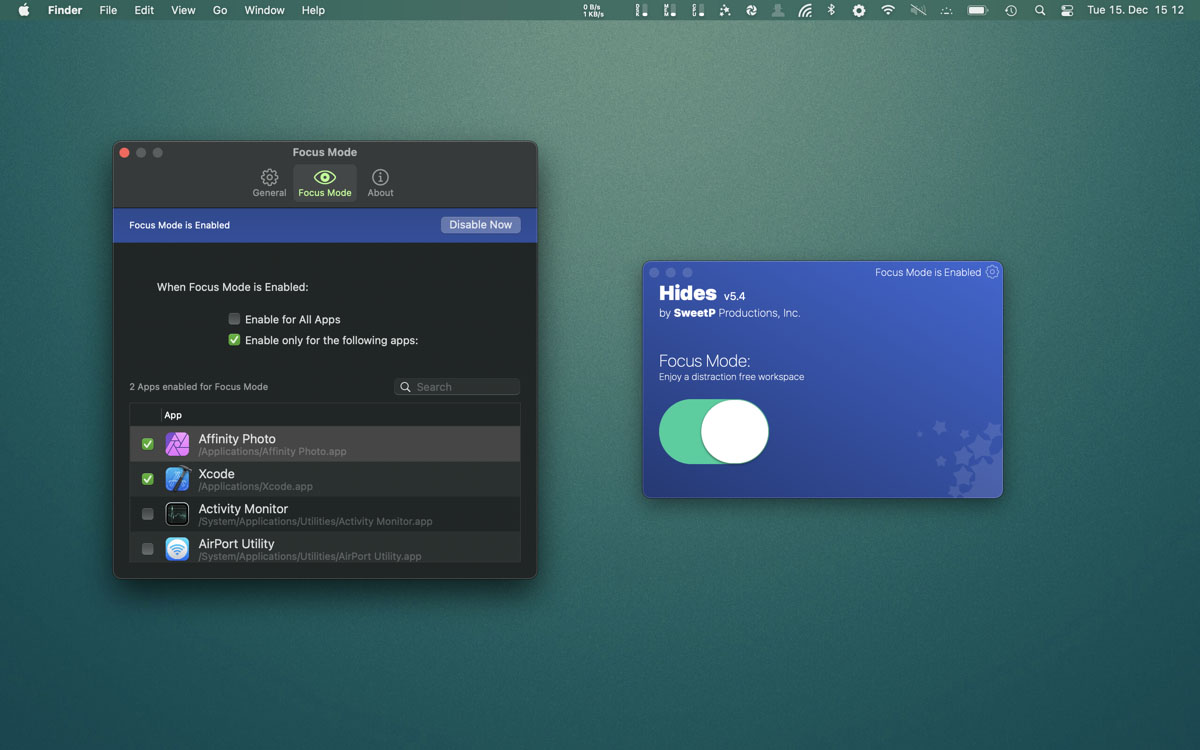Uncheck Enable only for the following apps
Screen dimensions: 1200x750
click(234, 340)
